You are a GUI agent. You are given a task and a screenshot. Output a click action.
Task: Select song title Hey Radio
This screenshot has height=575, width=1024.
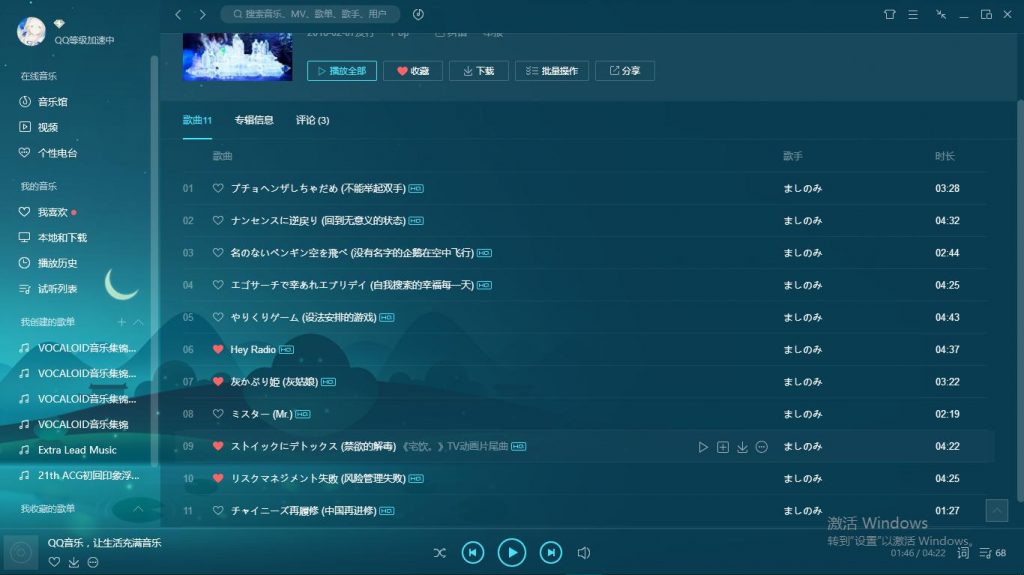point(253,350)
